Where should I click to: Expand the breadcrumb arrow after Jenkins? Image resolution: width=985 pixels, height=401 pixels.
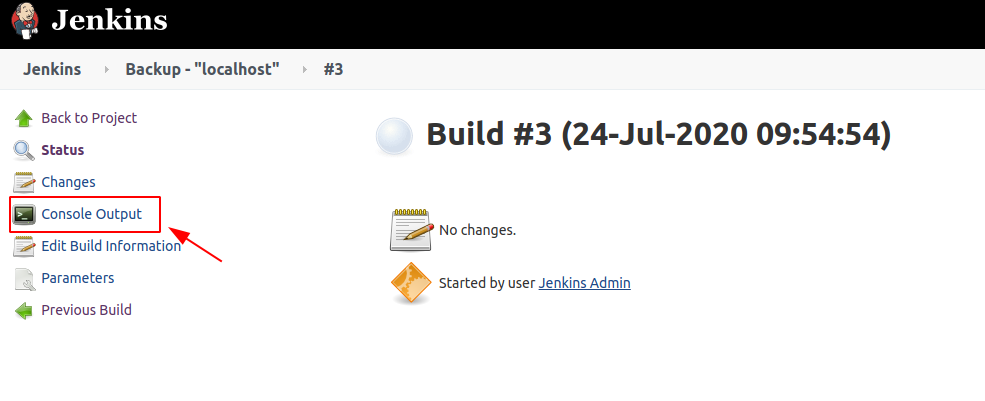pos(105,70)
